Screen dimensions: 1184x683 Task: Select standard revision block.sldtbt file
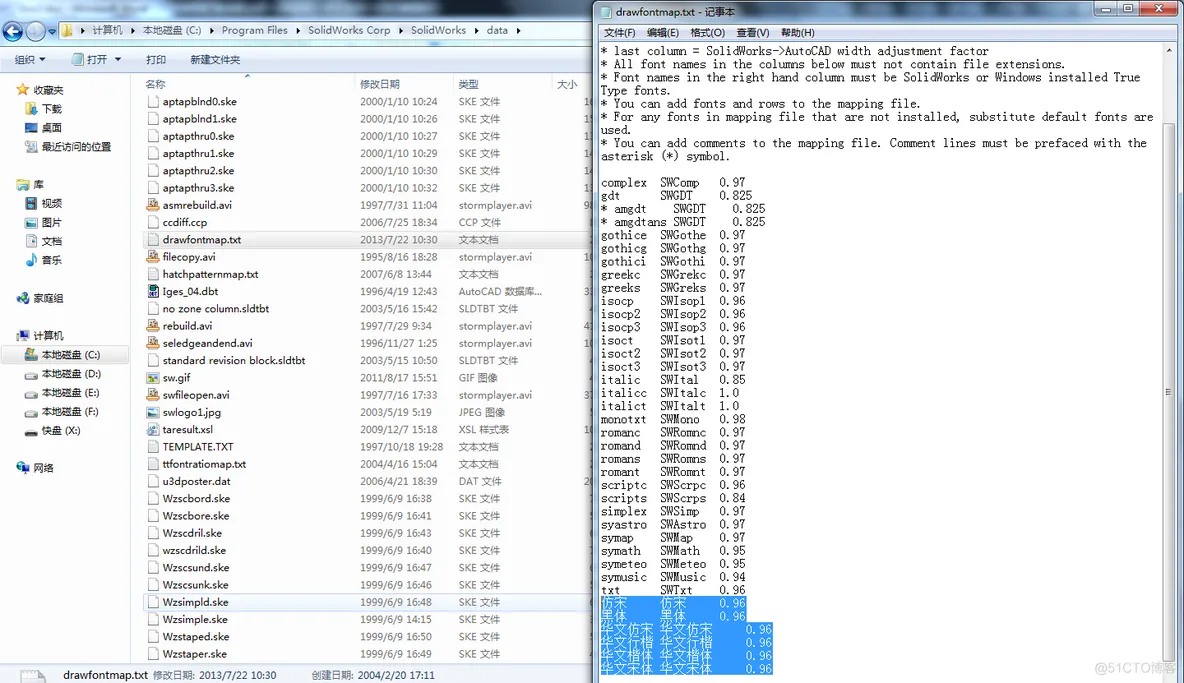click(233, 361)
